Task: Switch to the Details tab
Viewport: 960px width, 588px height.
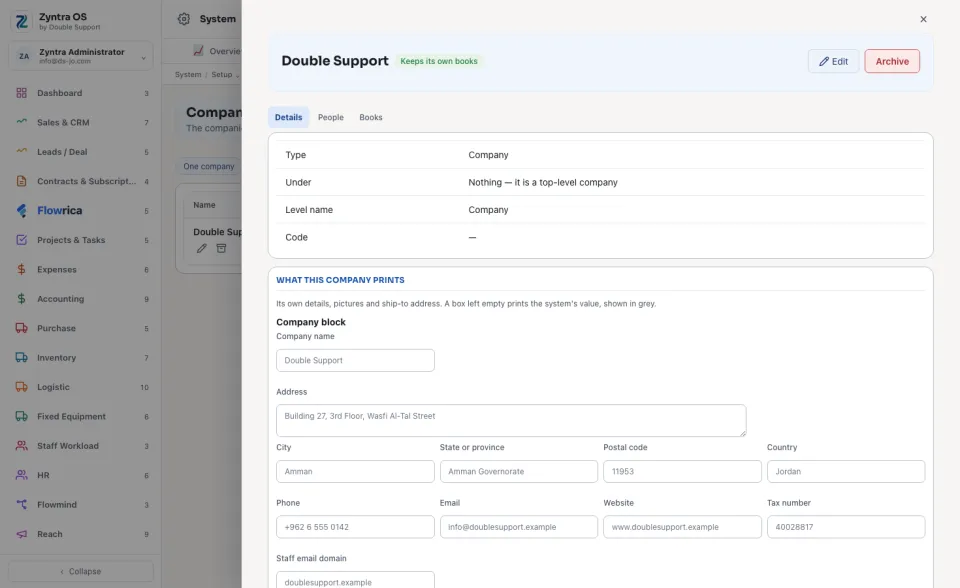Action: tap(288, 117)
